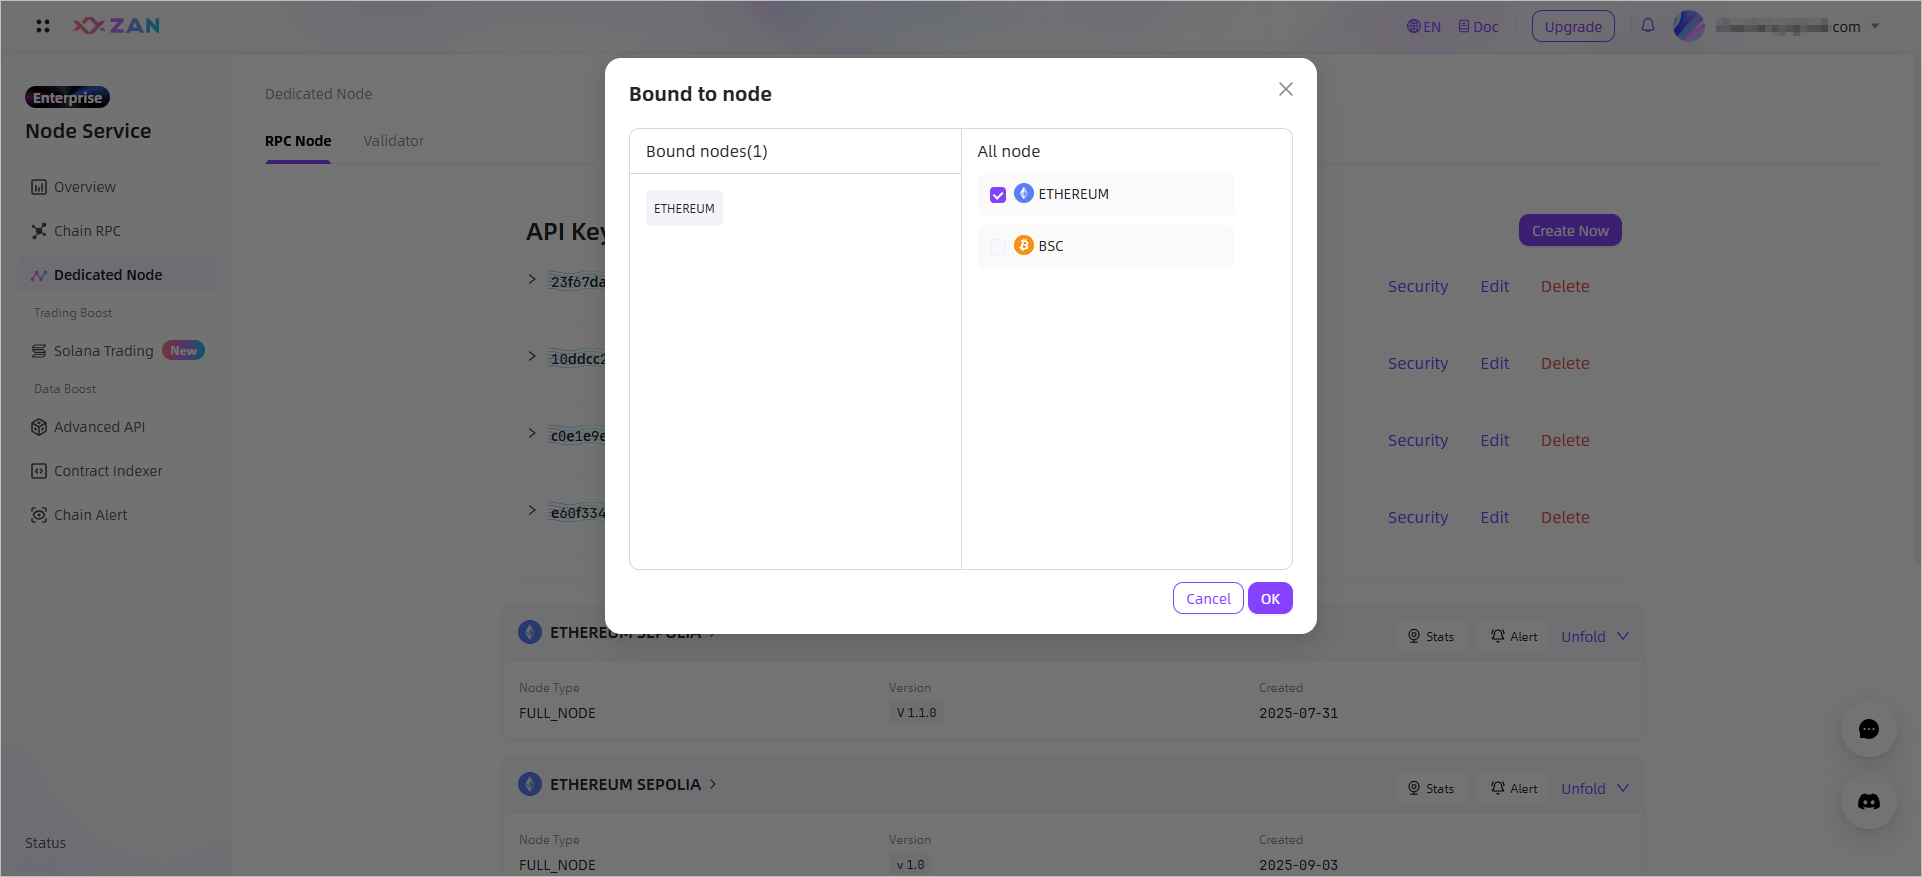Open the account dropdown arrow
Viewport: 1922px width, 877px height.
1875,27
